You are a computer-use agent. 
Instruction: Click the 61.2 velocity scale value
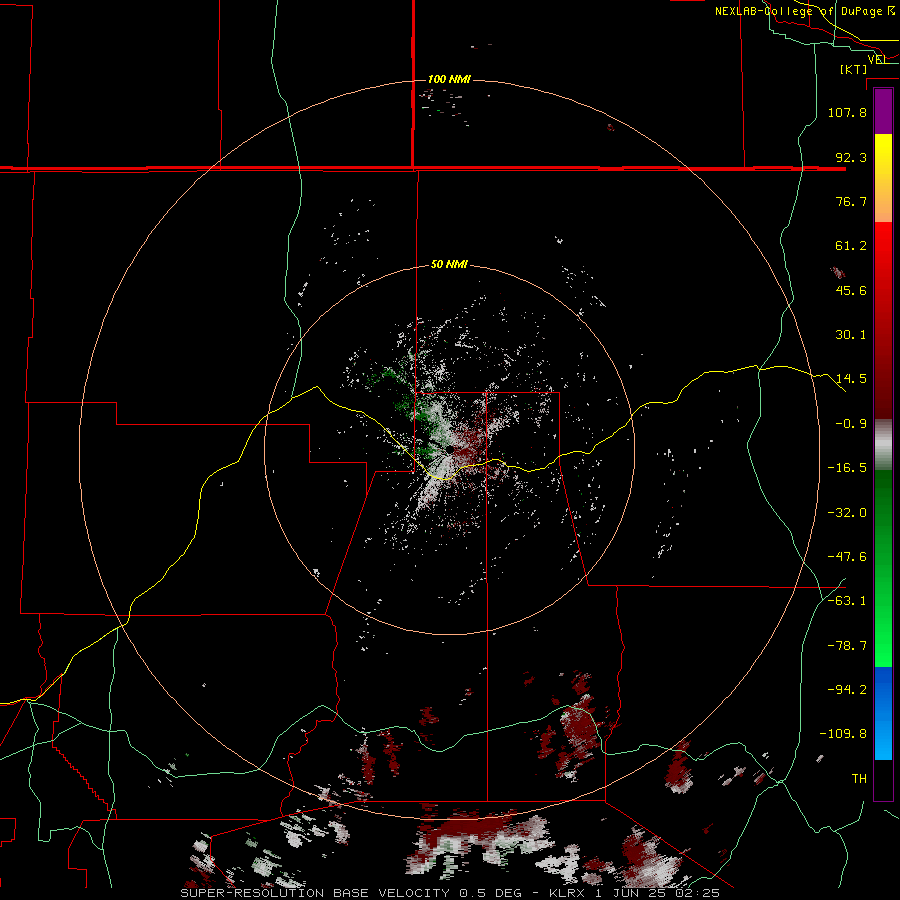(851, 246)
